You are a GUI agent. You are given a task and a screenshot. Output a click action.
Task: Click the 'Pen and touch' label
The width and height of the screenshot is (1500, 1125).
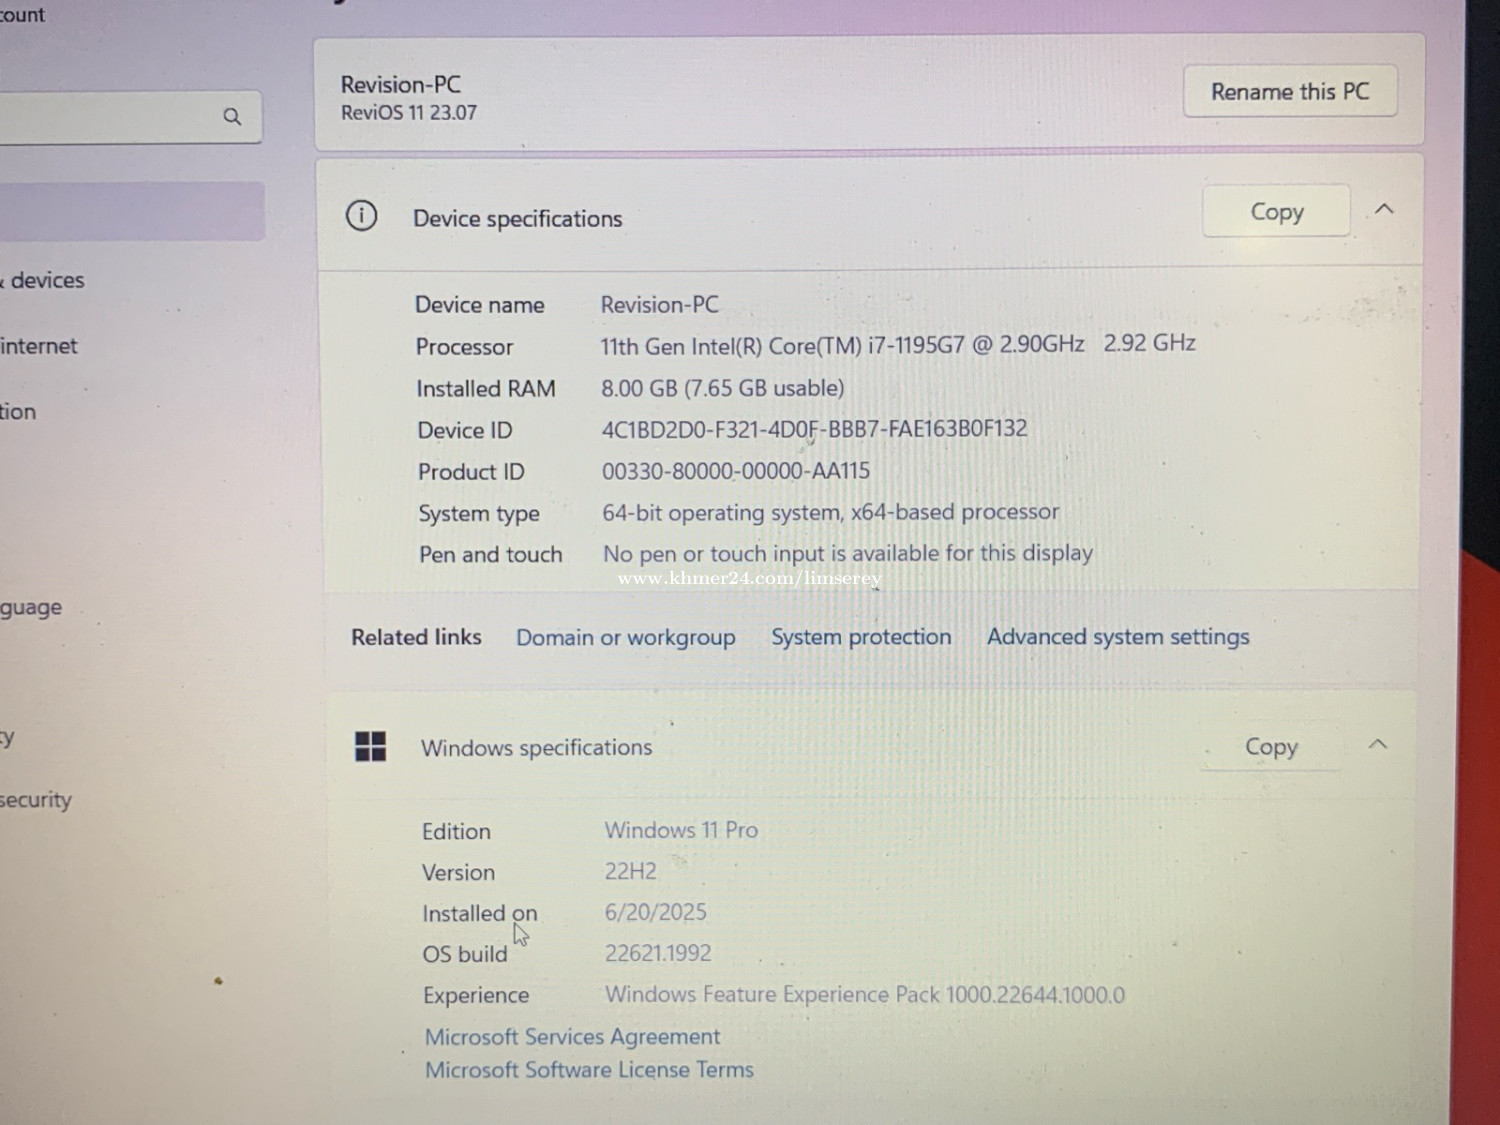point(491,555)
